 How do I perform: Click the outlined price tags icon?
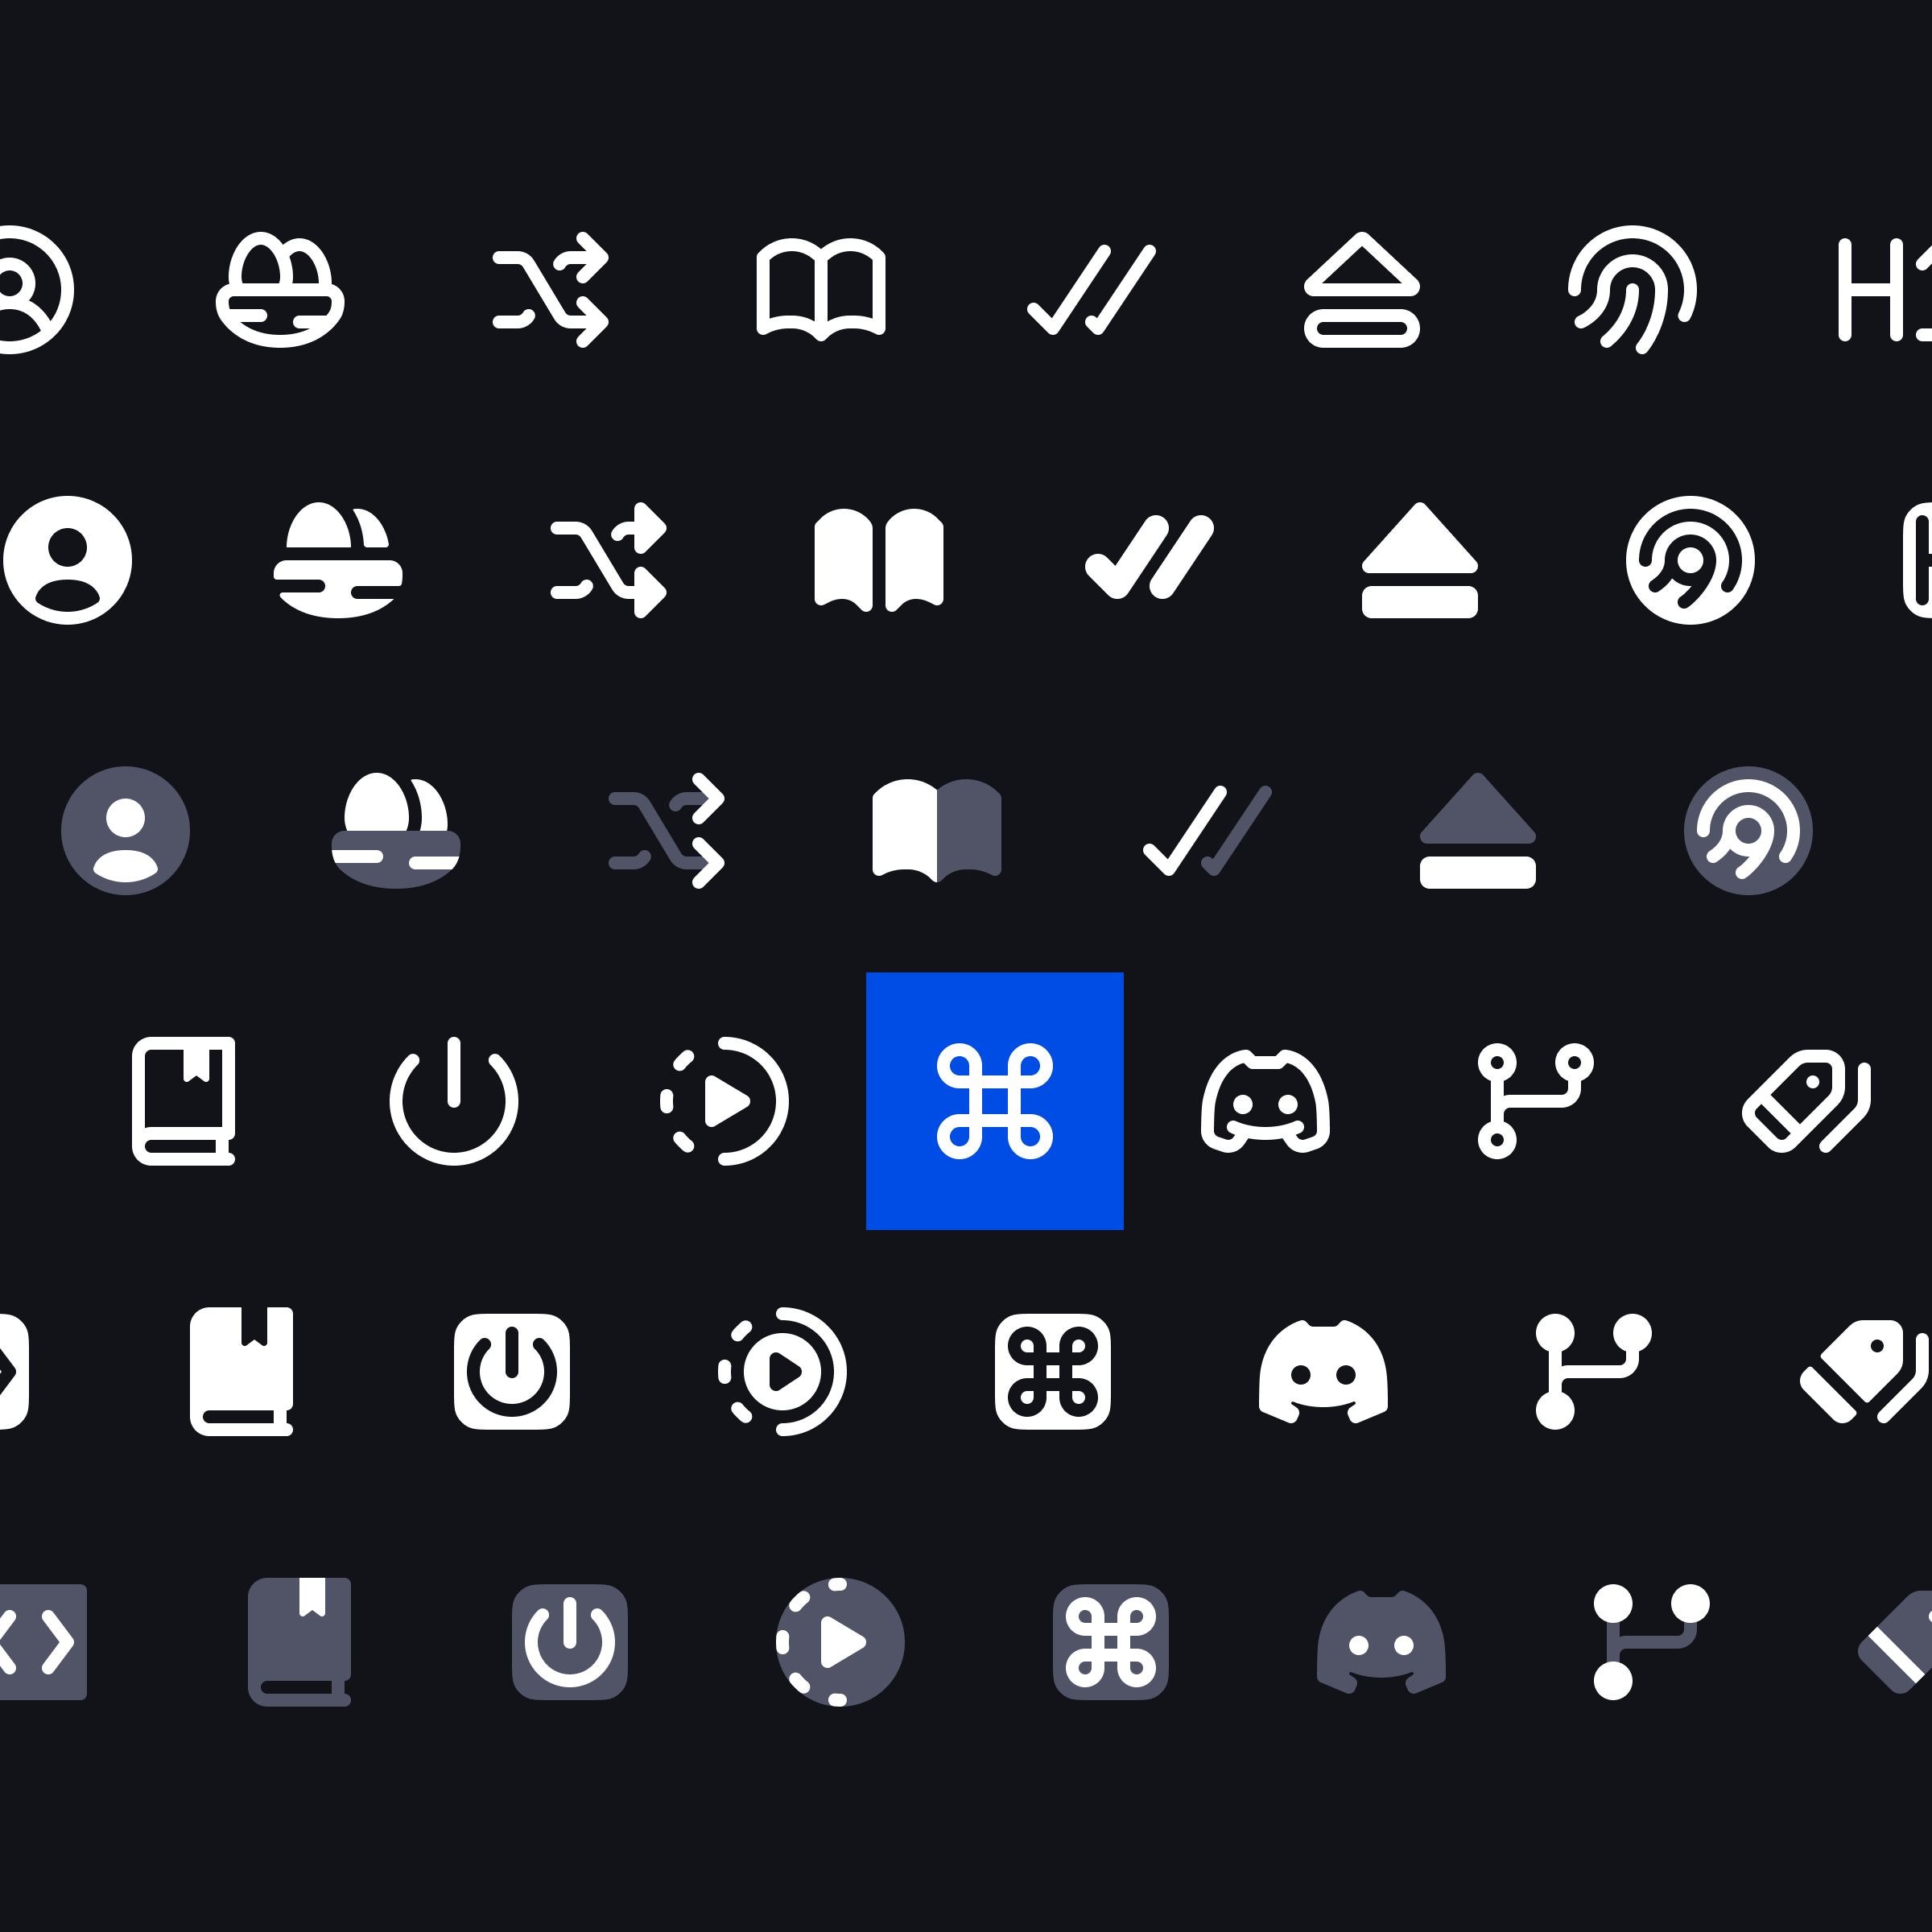click(1806, 1101)
